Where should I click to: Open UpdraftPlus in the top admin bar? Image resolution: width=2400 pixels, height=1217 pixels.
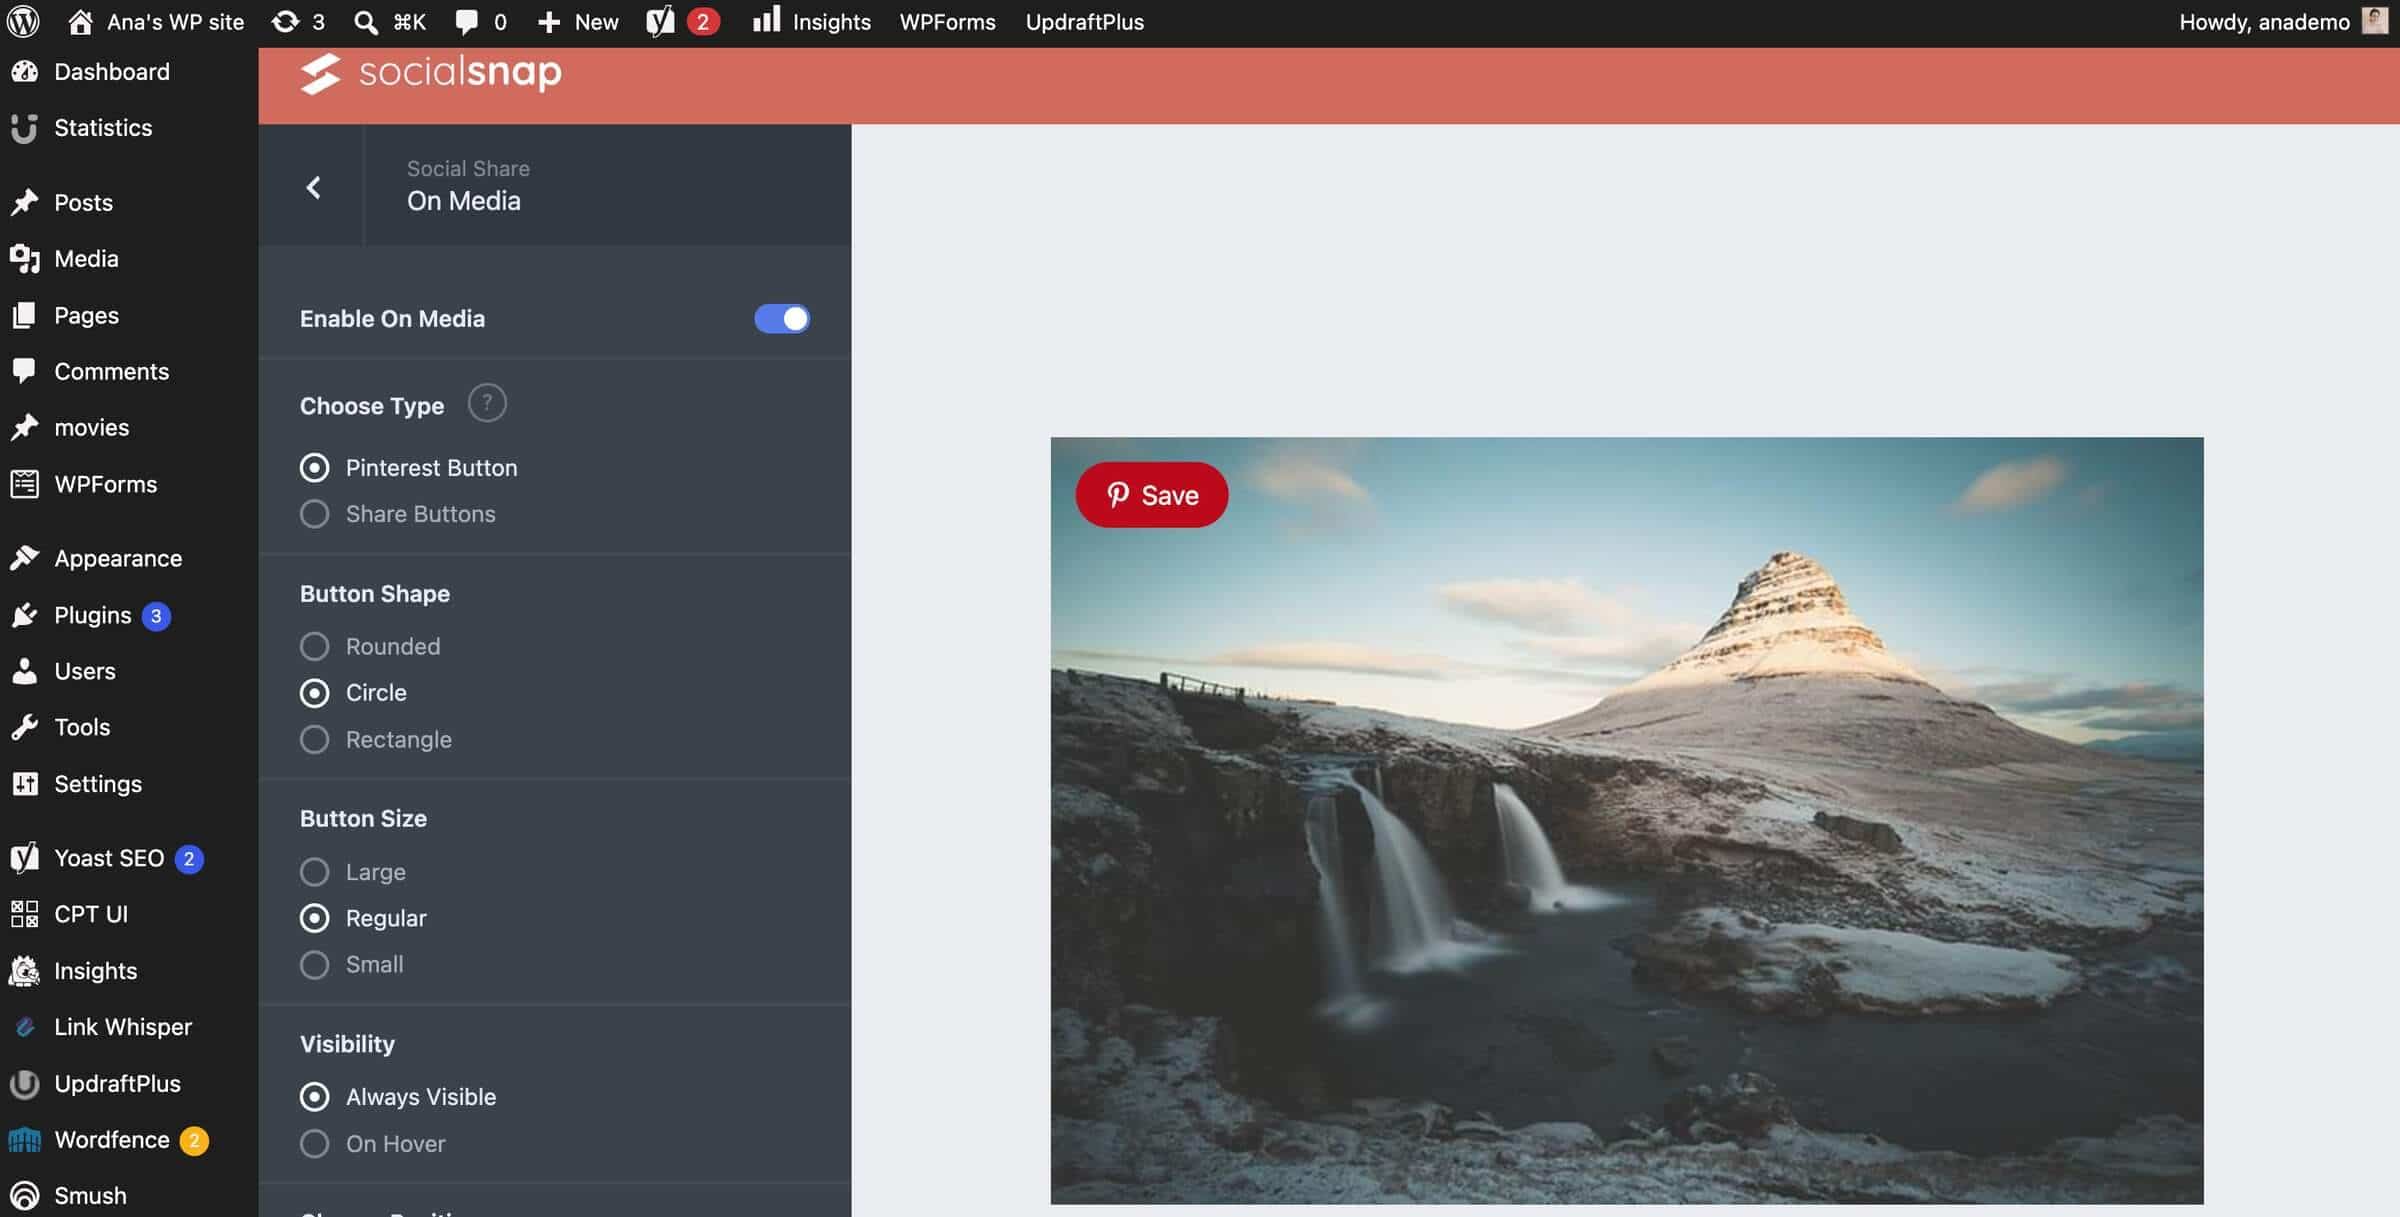click(1084, 22)
